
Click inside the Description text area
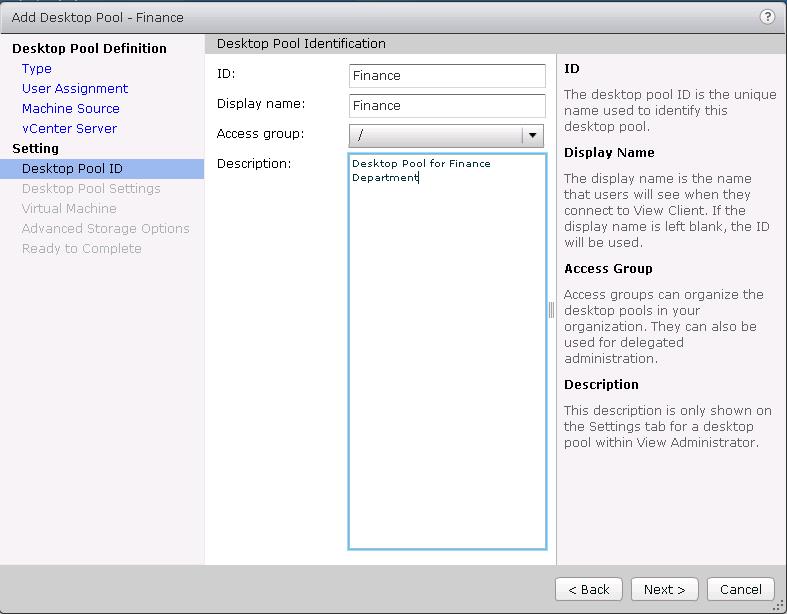tap(447, 350)
